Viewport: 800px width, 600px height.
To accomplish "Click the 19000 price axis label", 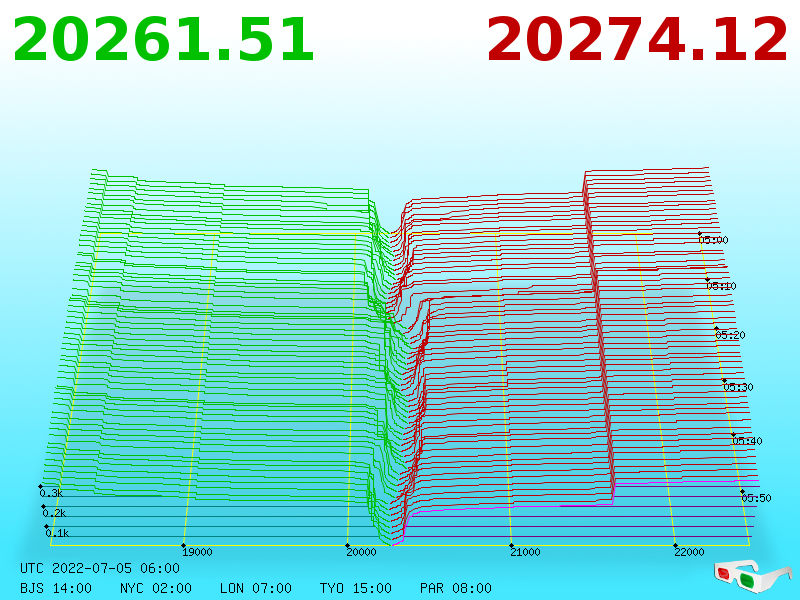I will [x=197, y=552].
